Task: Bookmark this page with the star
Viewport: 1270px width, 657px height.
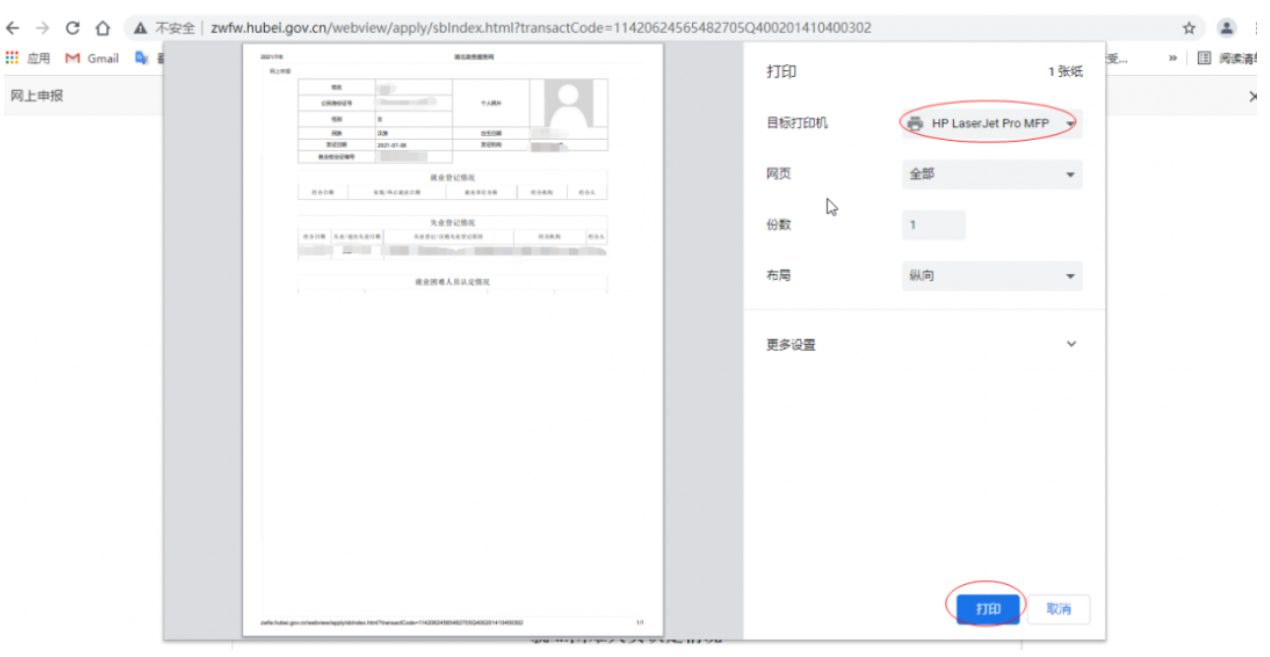Action: (1189, 28)
